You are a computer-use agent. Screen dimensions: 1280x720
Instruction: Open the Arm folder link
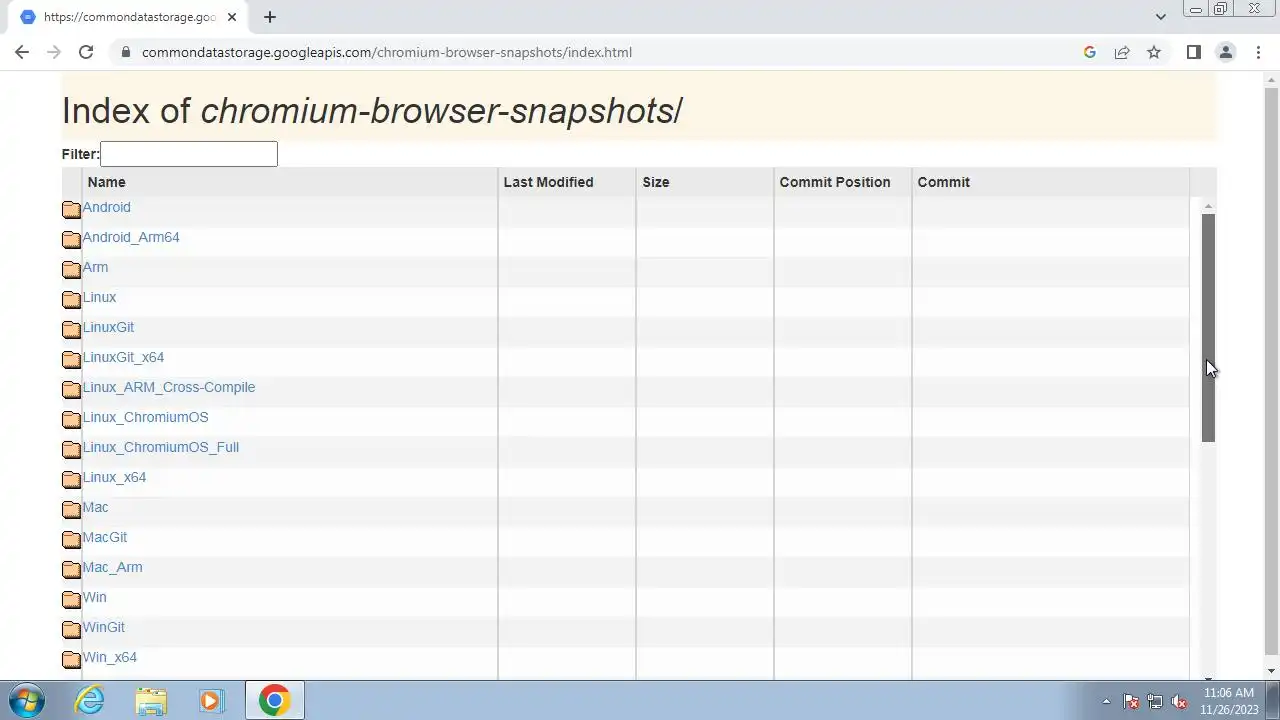[x=95, y=267]
